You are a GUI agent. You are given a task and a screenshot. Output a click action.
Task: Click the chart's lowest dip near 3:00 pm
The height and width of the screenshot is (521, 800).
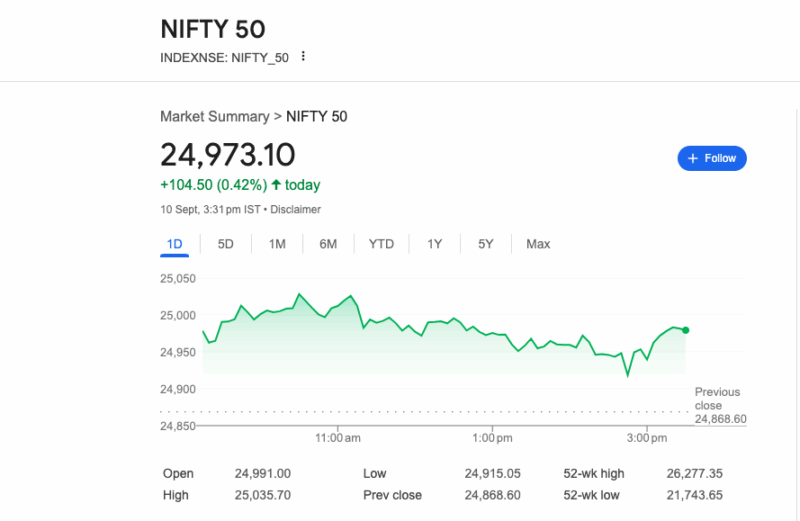pos(628,375)
